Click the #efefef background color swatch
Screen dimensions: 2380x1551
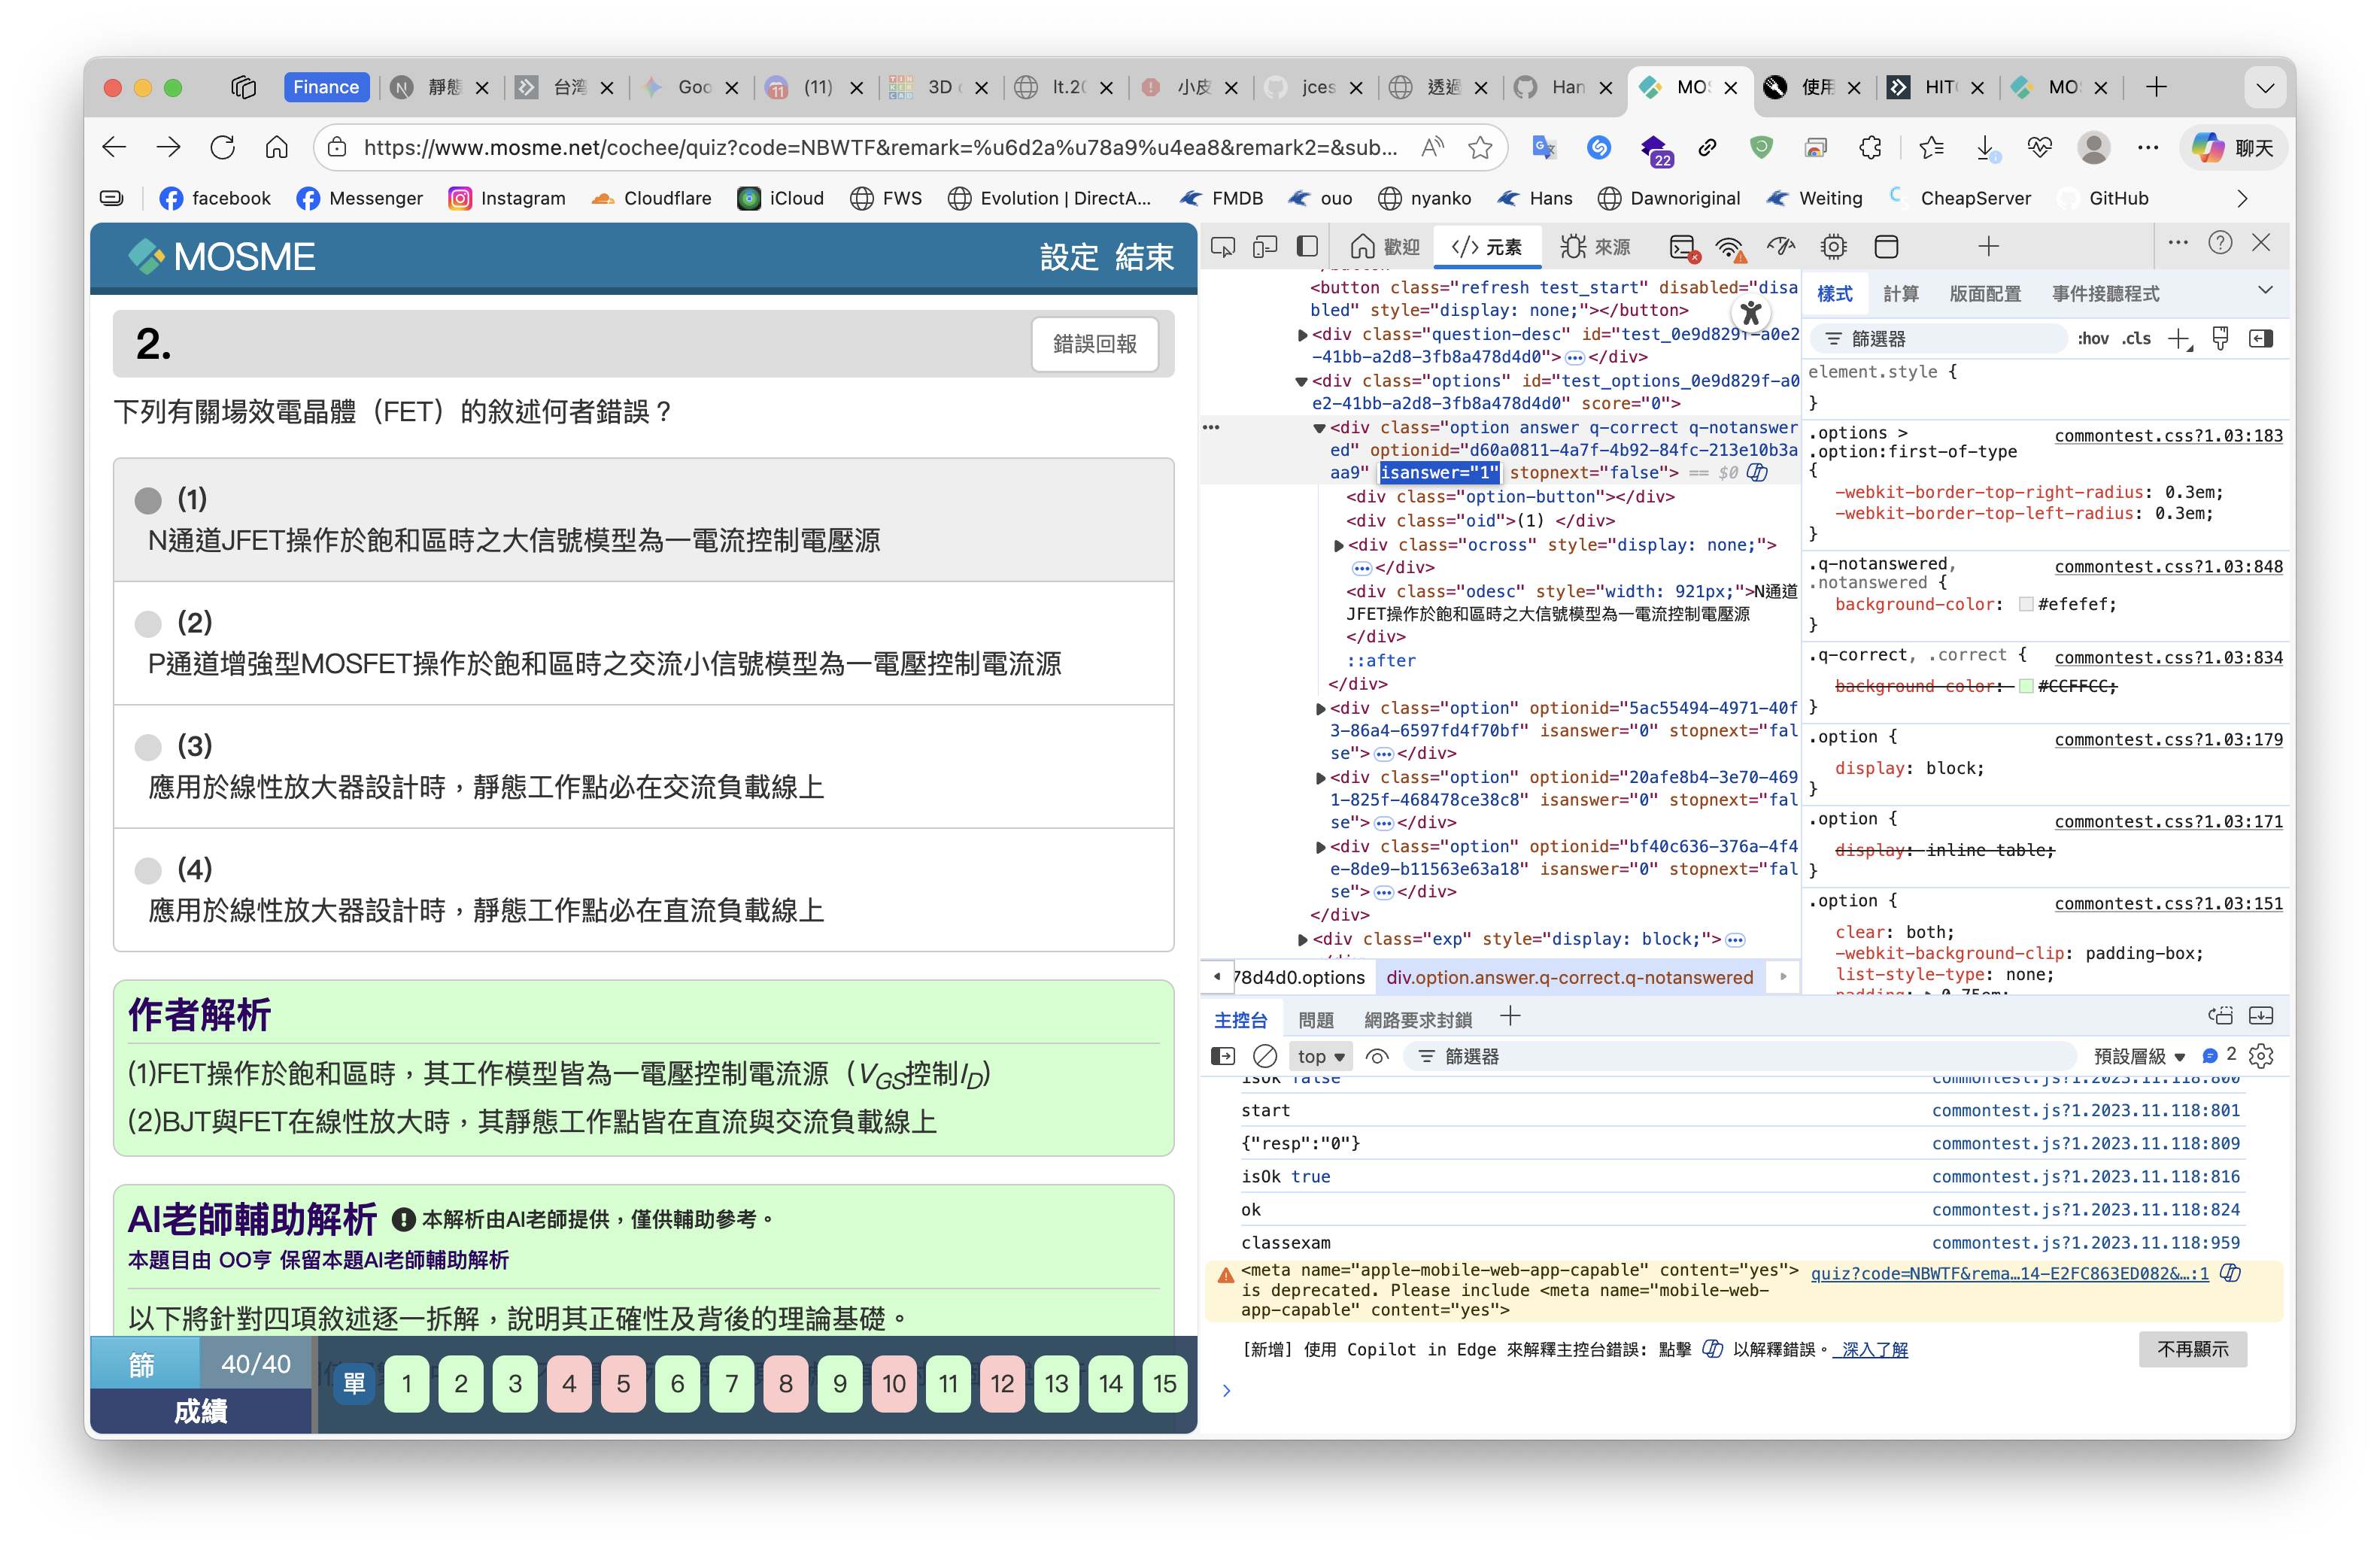pos(2025,604)
